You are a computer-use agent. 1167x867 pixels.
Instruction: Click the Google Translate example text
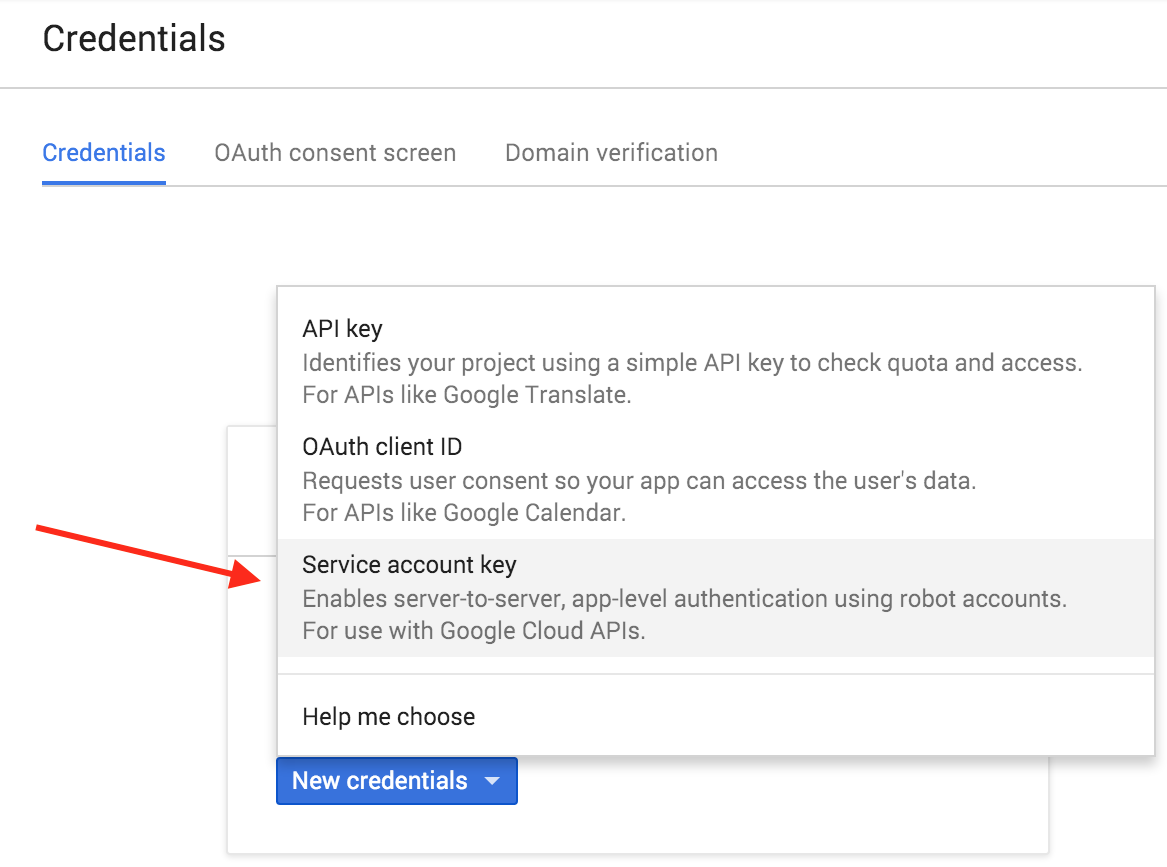point(466,395)
